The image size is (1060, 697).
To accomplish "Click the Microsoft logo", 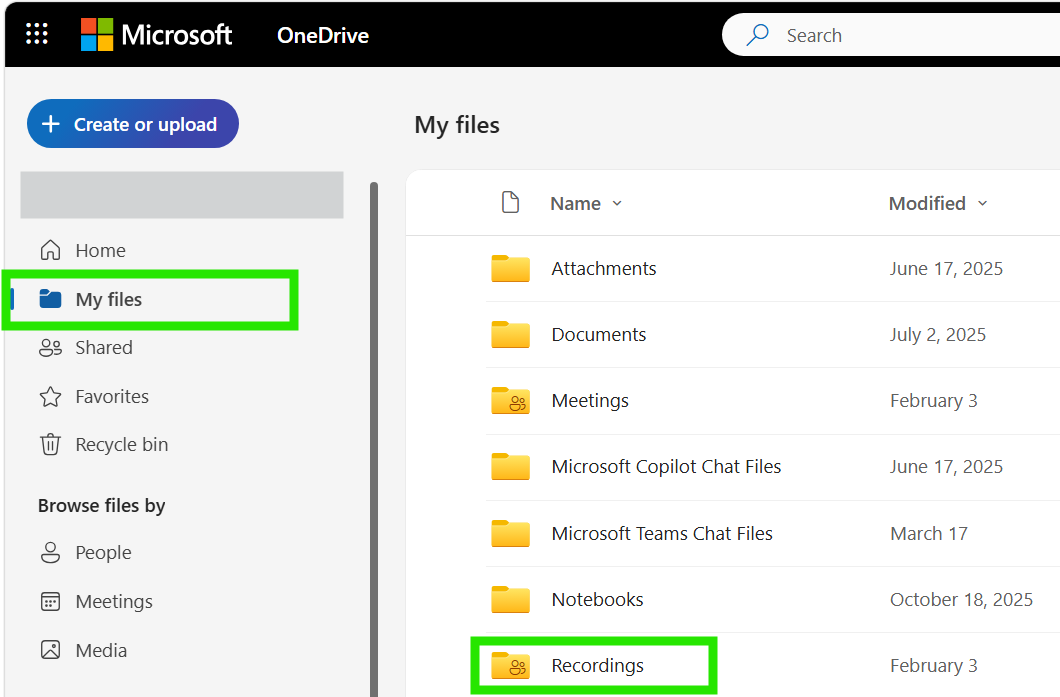I will click(97, 34).
